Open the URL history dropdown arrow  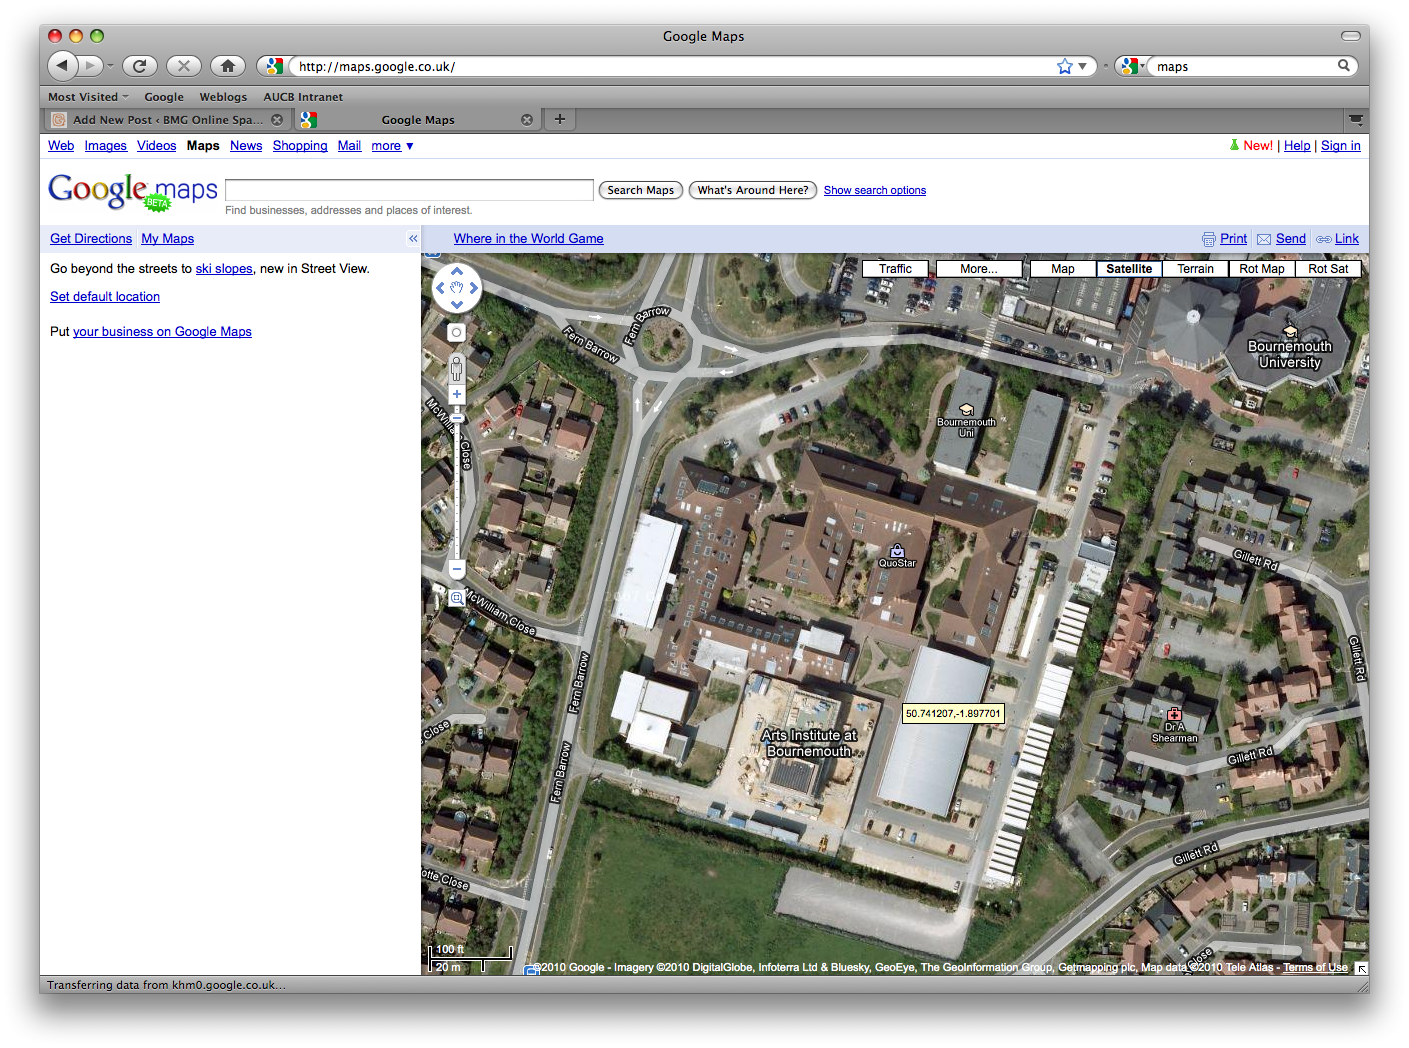[x=1082, y=66]
